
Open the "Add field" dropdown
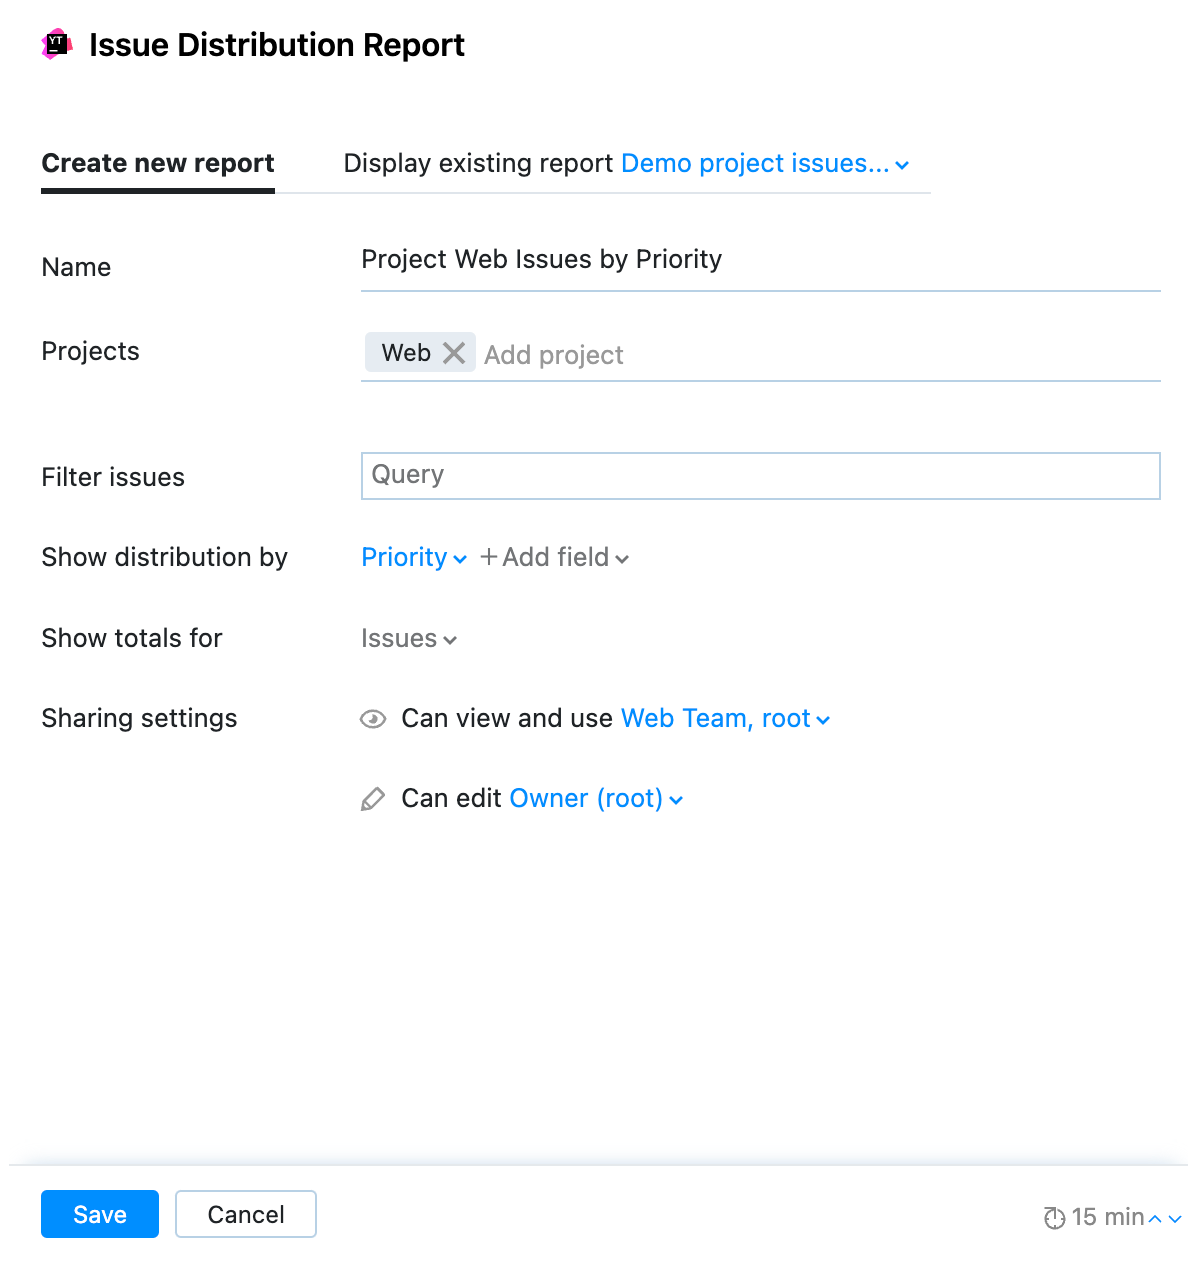coord(557,557)
